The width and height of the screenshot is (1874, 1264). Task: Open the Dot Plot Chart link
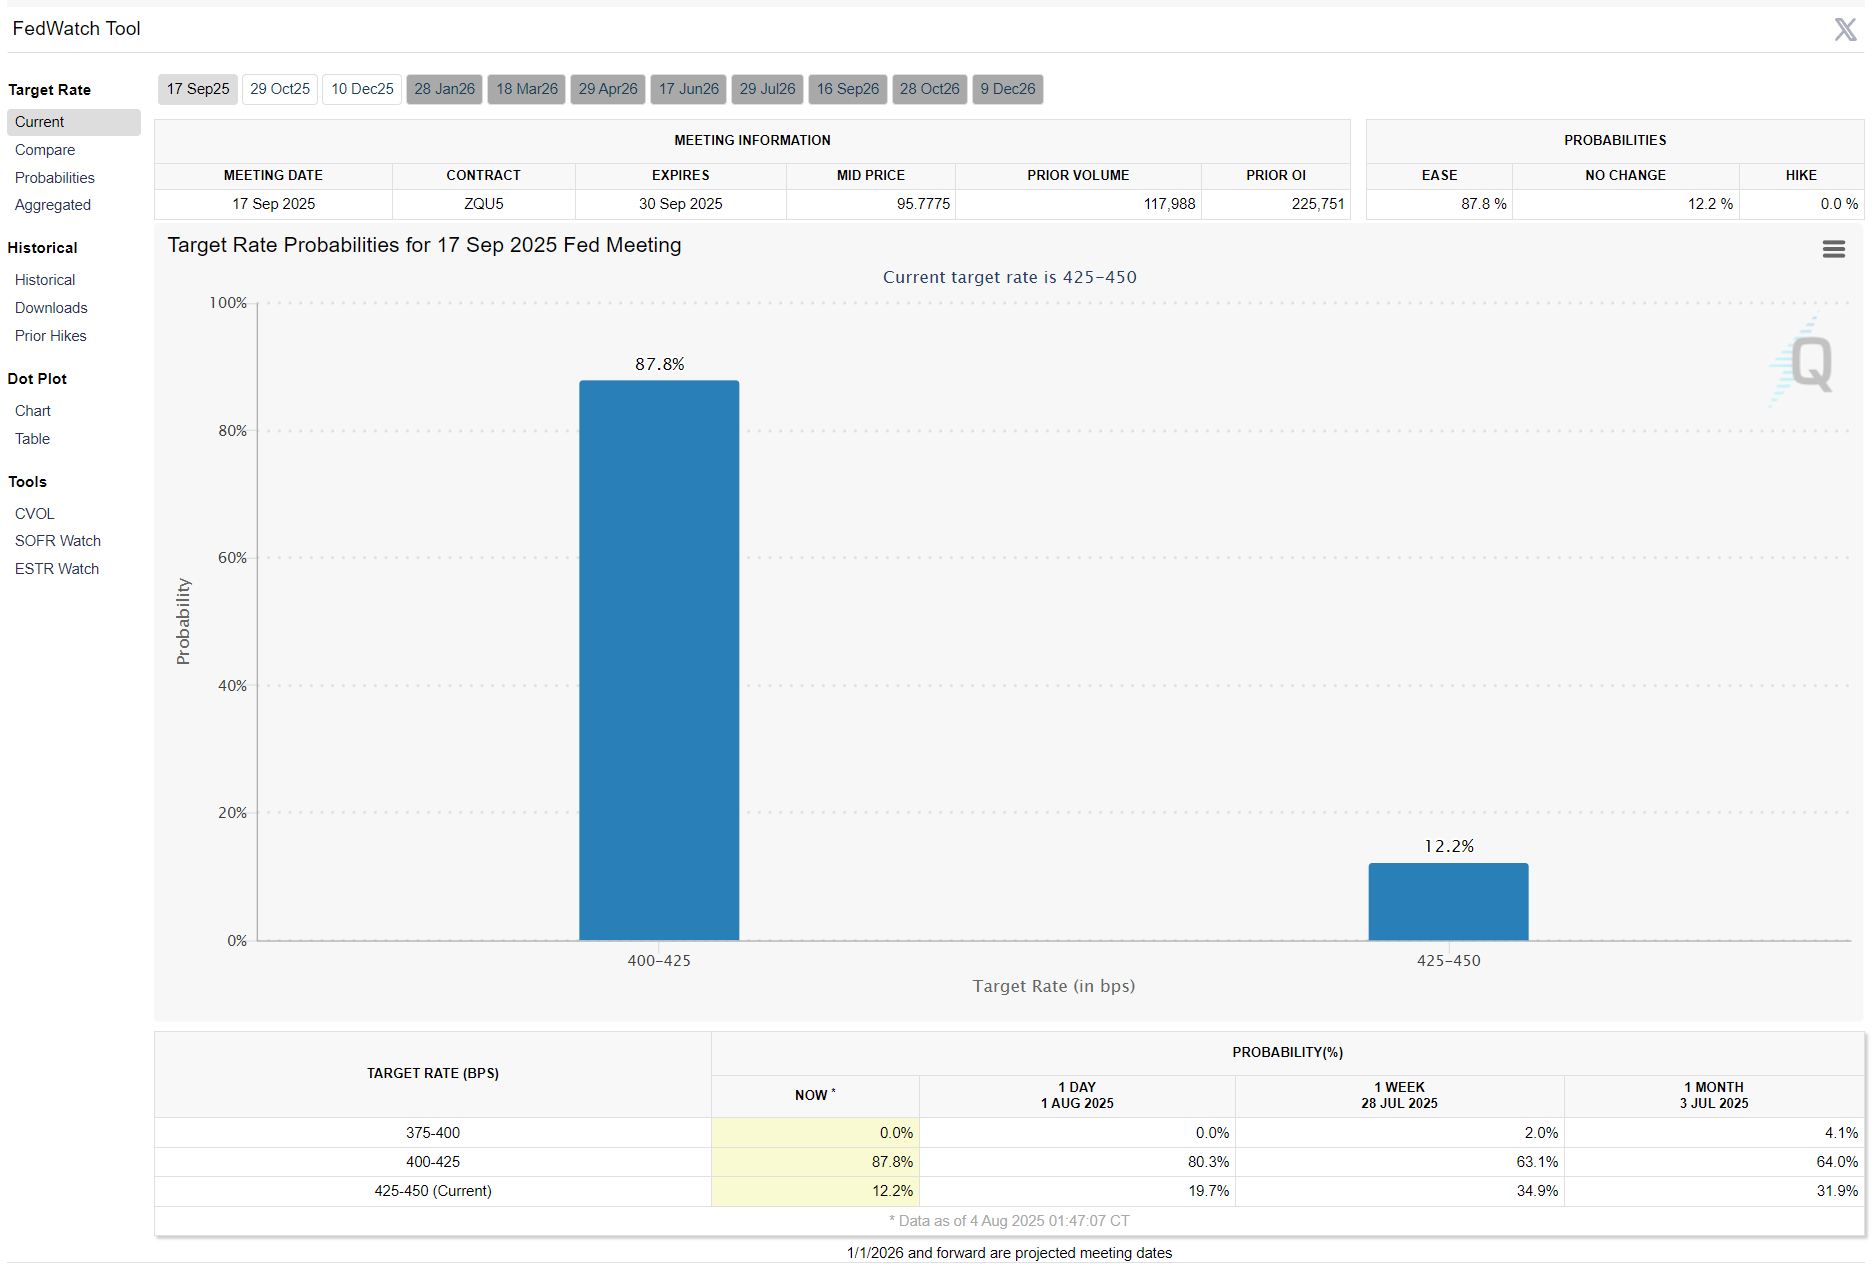click(x=33, y=411)
